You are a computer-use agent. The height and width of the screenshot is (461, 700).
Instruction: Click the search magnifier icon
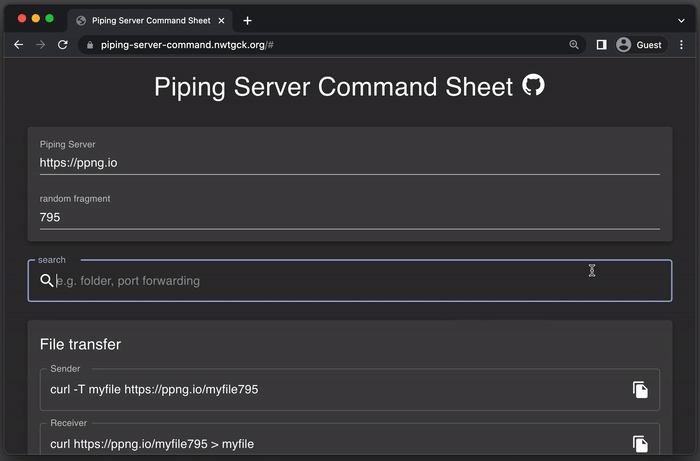(x=47, y=281)
